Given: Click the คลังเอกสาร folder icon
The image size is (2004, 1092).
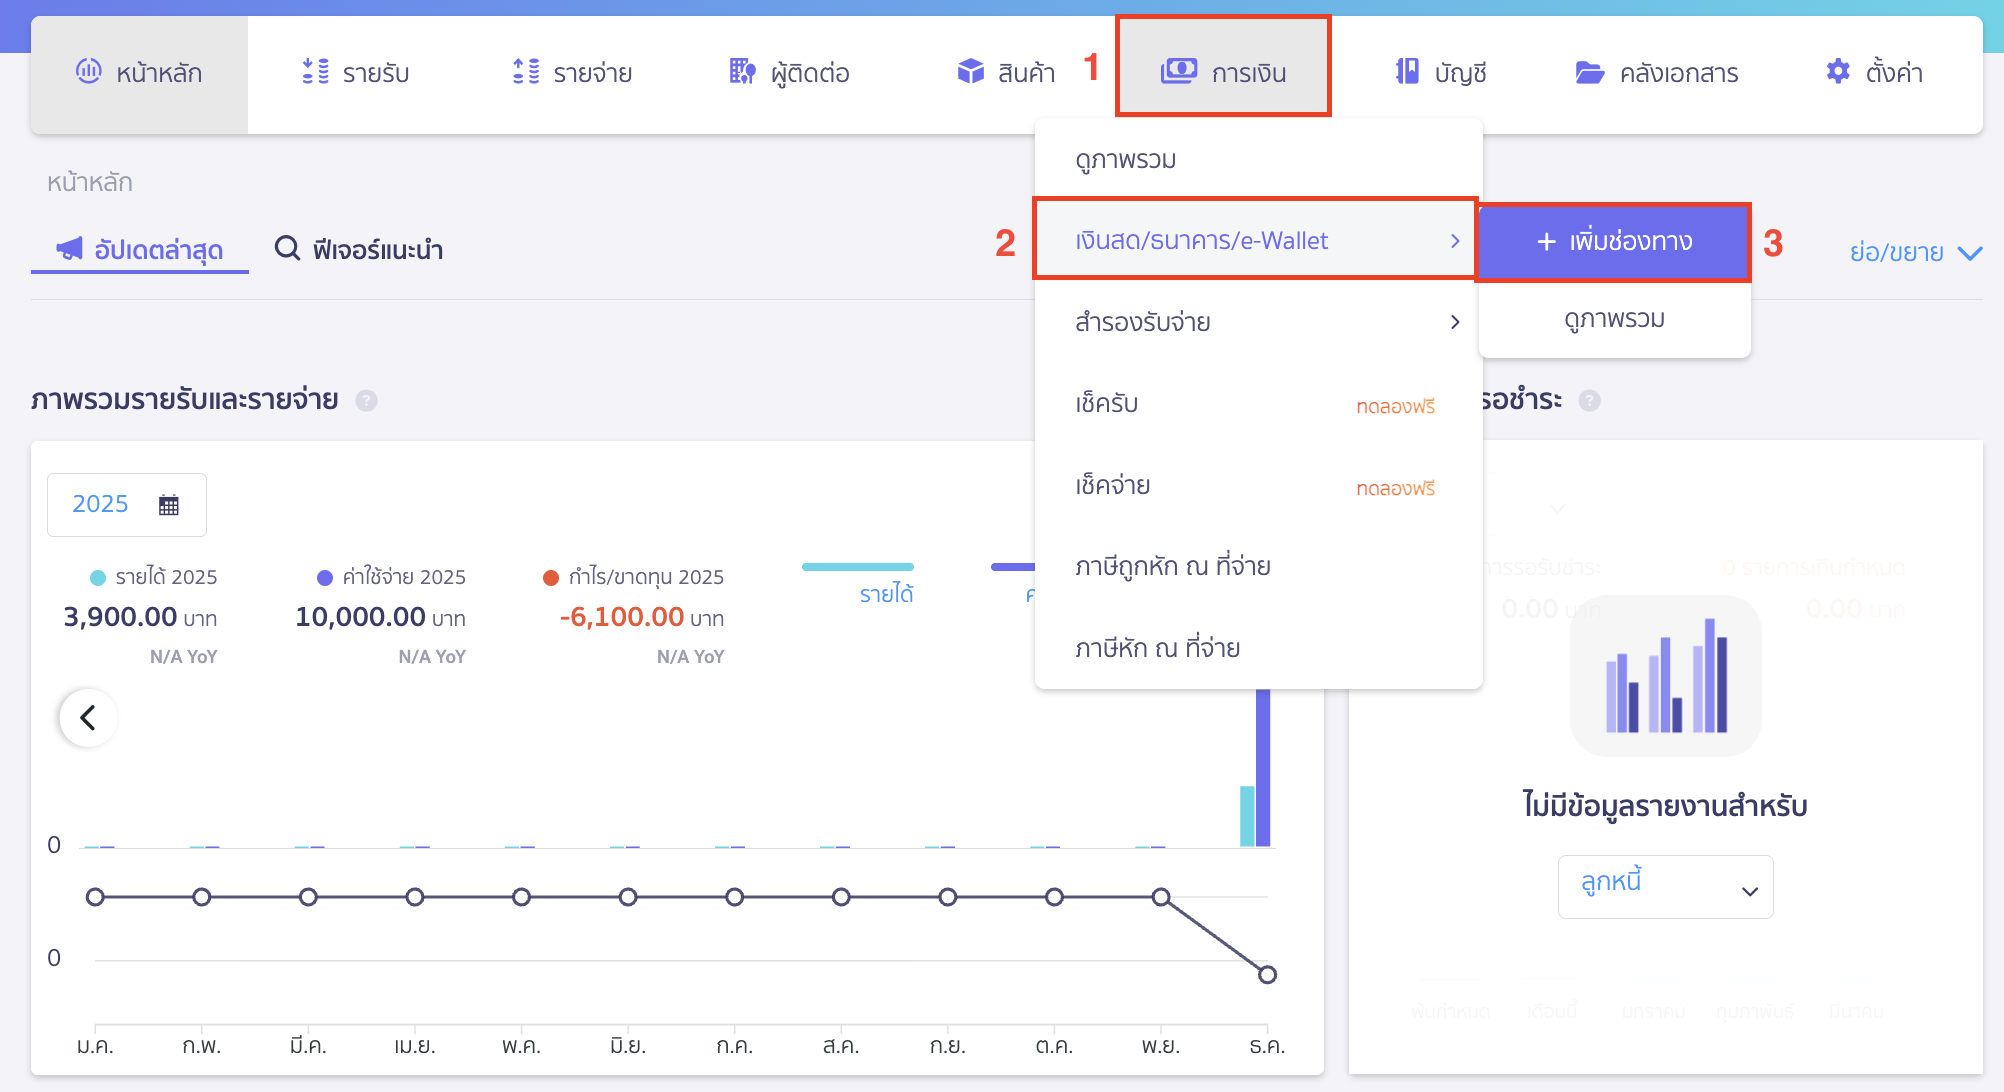Looking at the screenshot, I should tap(1591, 71).
